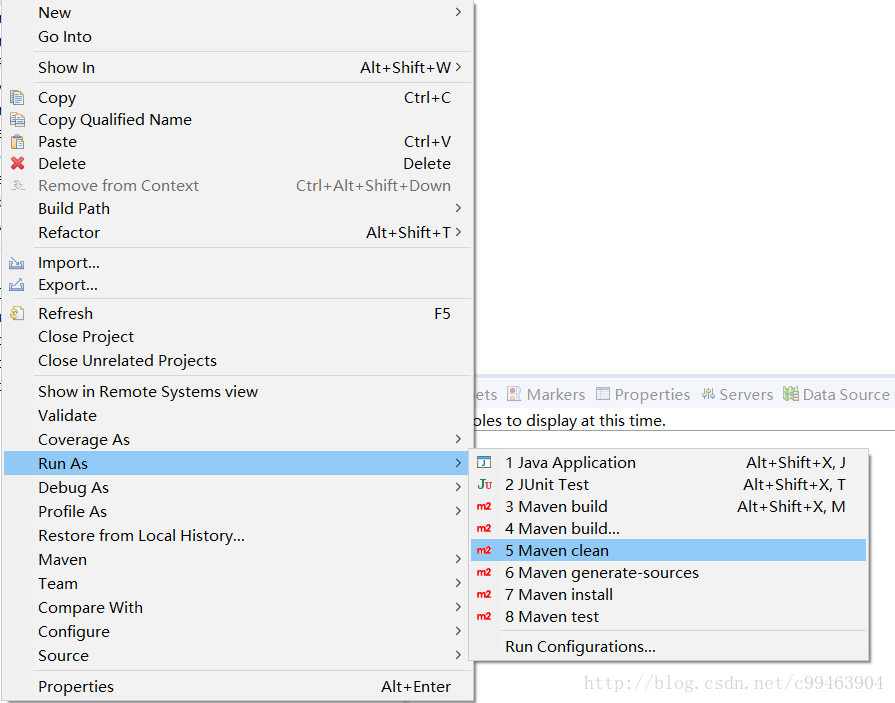Run as 1 Java Application
The height and width of the screenshot is (703, 895).
point(668,462)
